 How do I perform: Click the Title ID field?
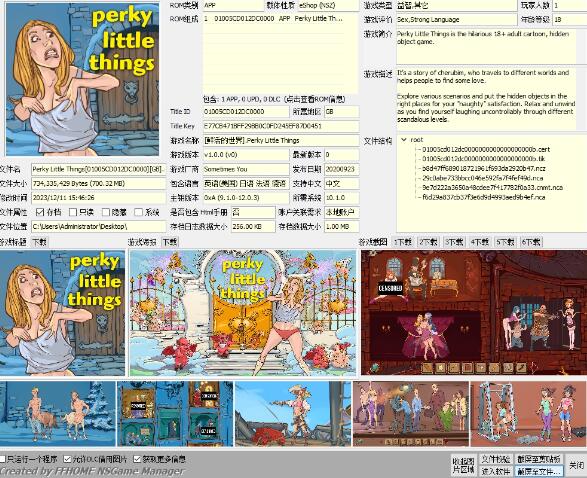(x=246, y=112)
